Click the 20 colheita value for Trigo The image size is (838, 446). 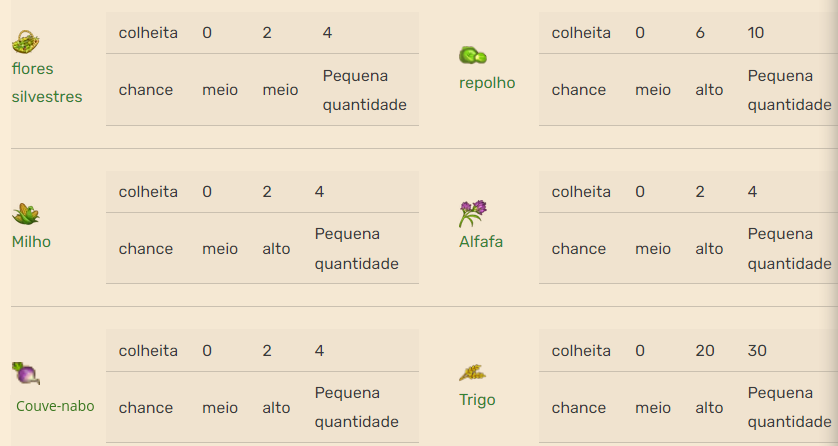pyautogui.click(x=705, y=350)
